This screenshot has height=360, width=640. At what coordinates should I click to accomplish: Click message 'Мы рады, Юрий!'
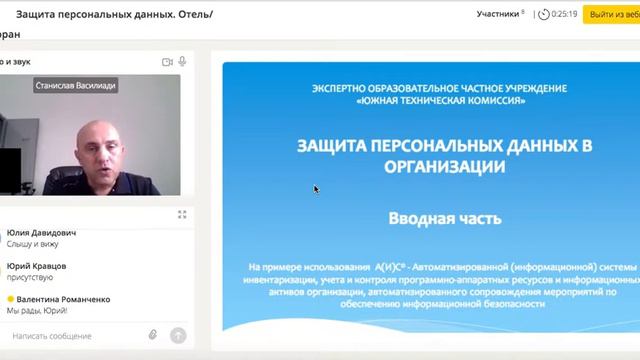pos(37,311)
